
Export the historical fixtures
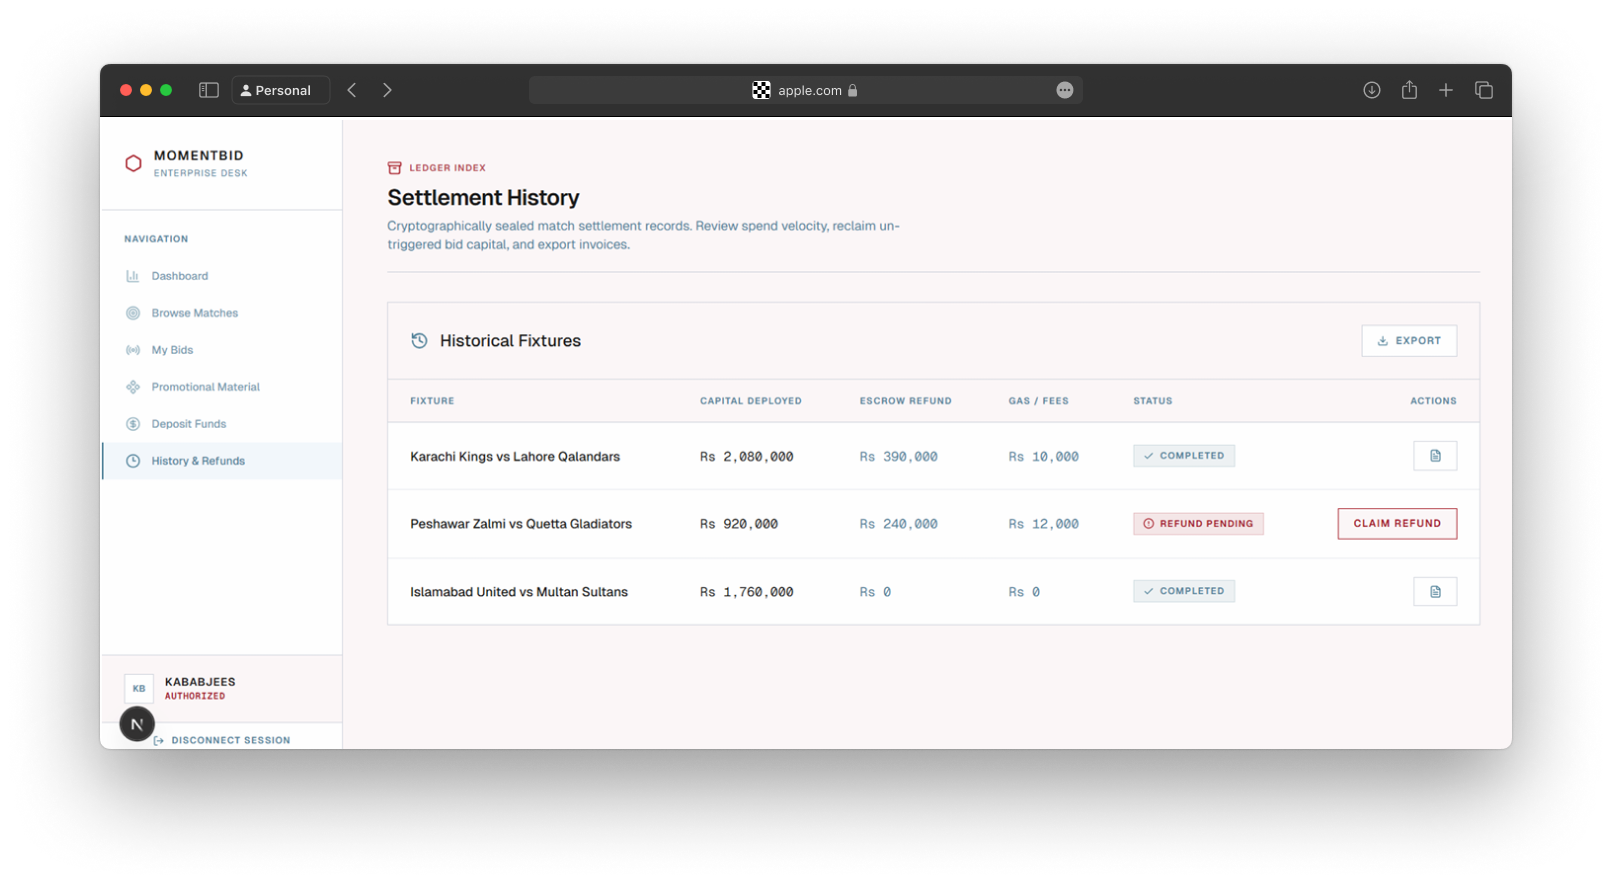[1409, 341]
